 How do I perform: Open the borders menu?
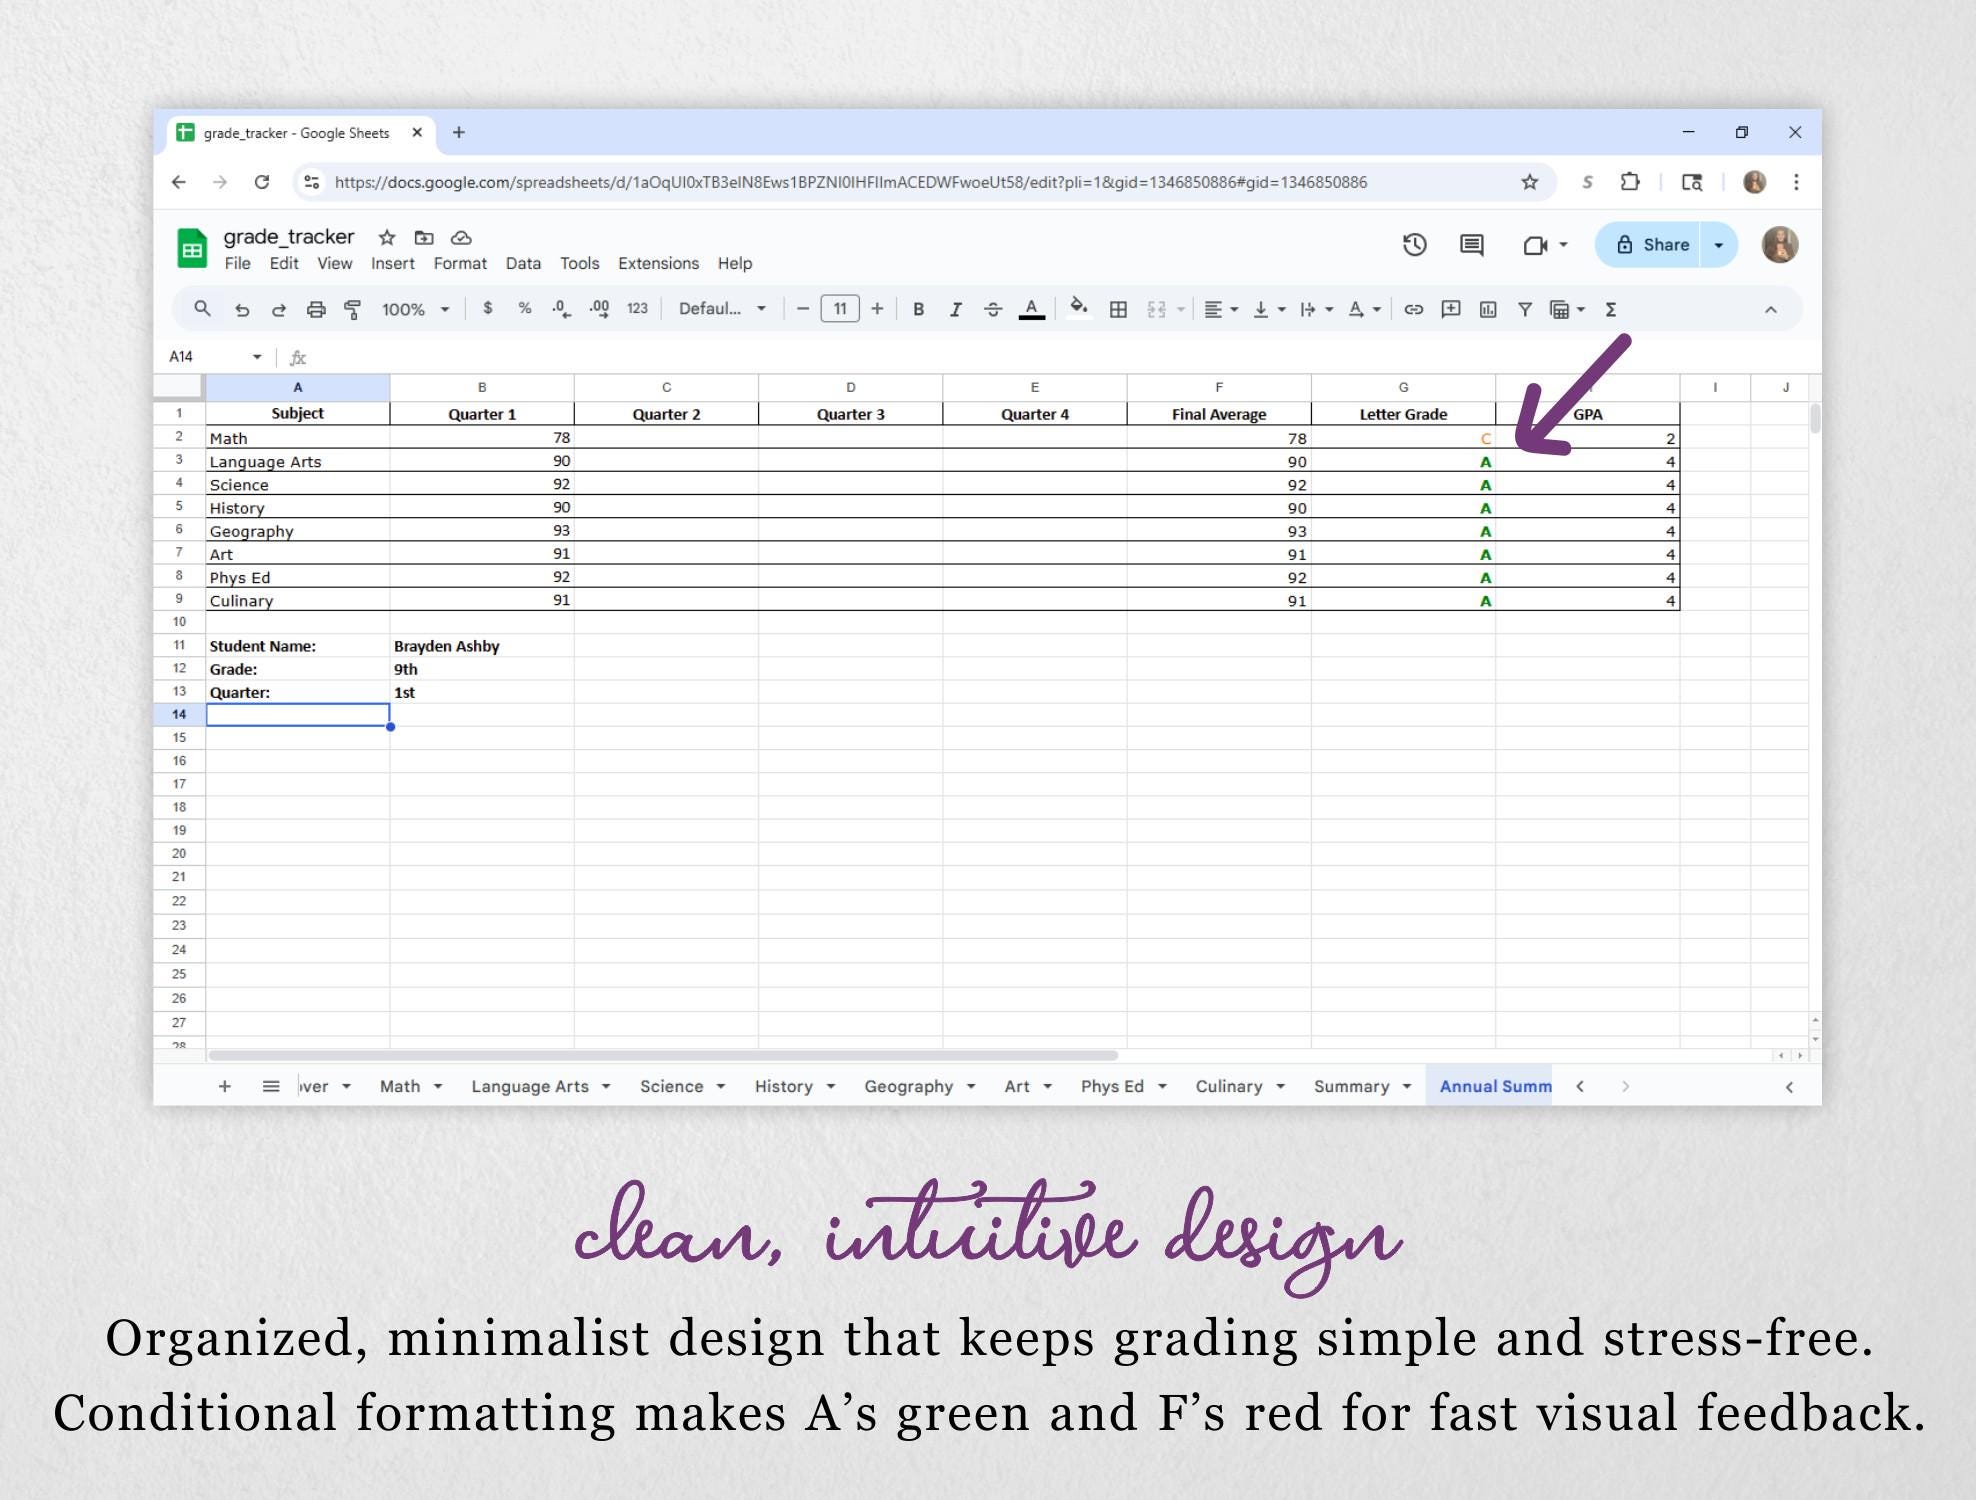point(1118,310)
